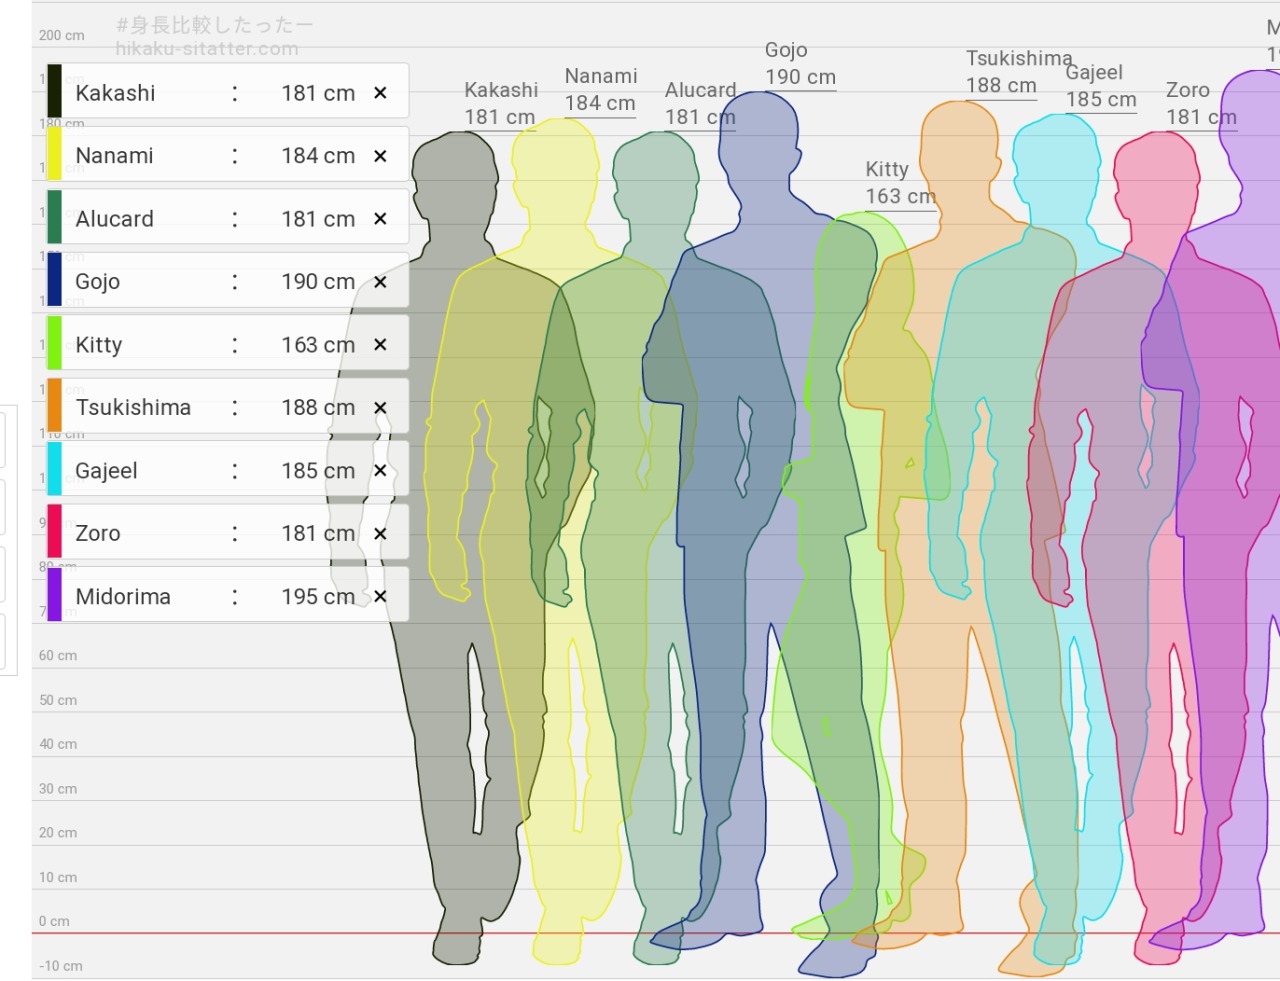The image size is (1280, 981).
Task: Click the Gojo 190 cm chart label
Action: tap(800, 63)
